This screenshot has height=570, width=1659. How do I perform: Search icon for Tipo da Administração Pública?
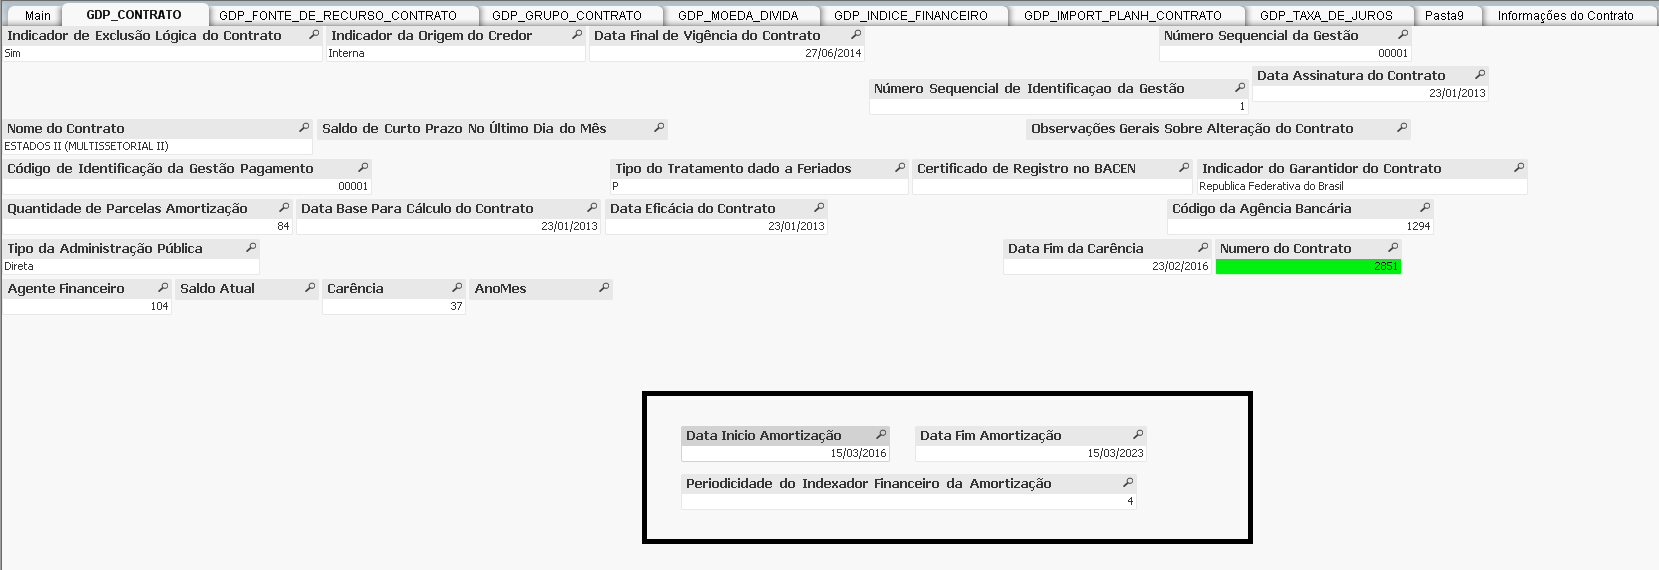(251, 248)
